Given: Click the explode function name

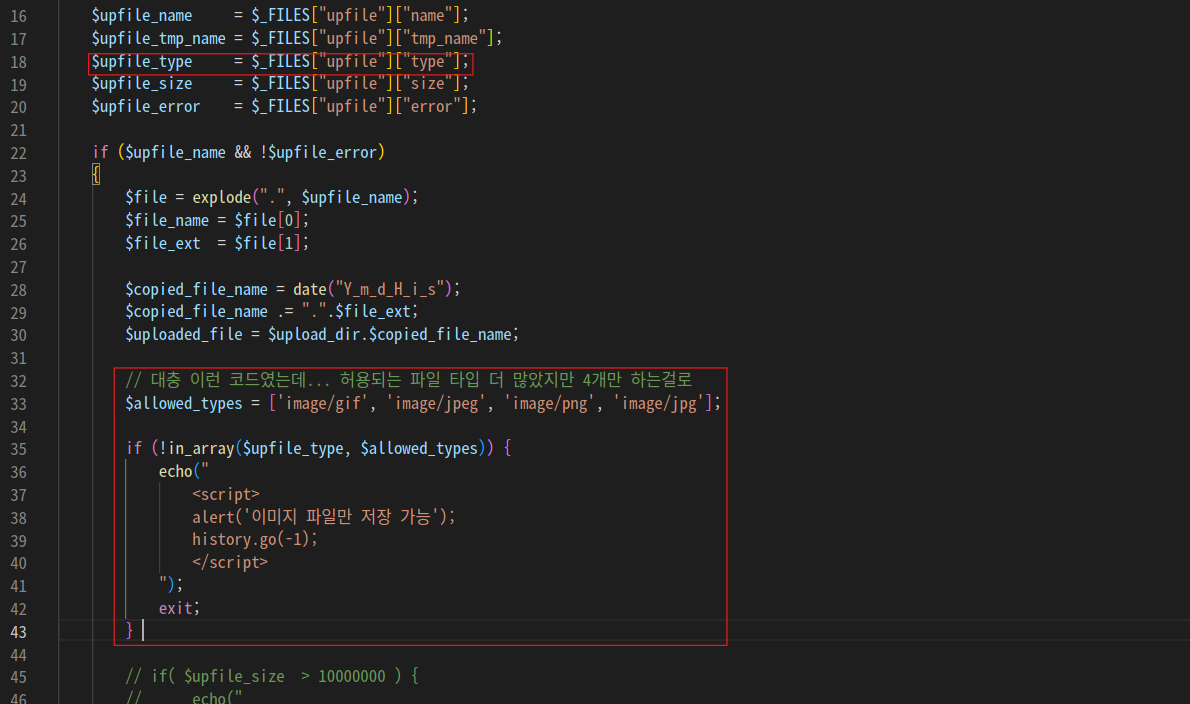Looking at the screenshot, I should coord(222,197).
